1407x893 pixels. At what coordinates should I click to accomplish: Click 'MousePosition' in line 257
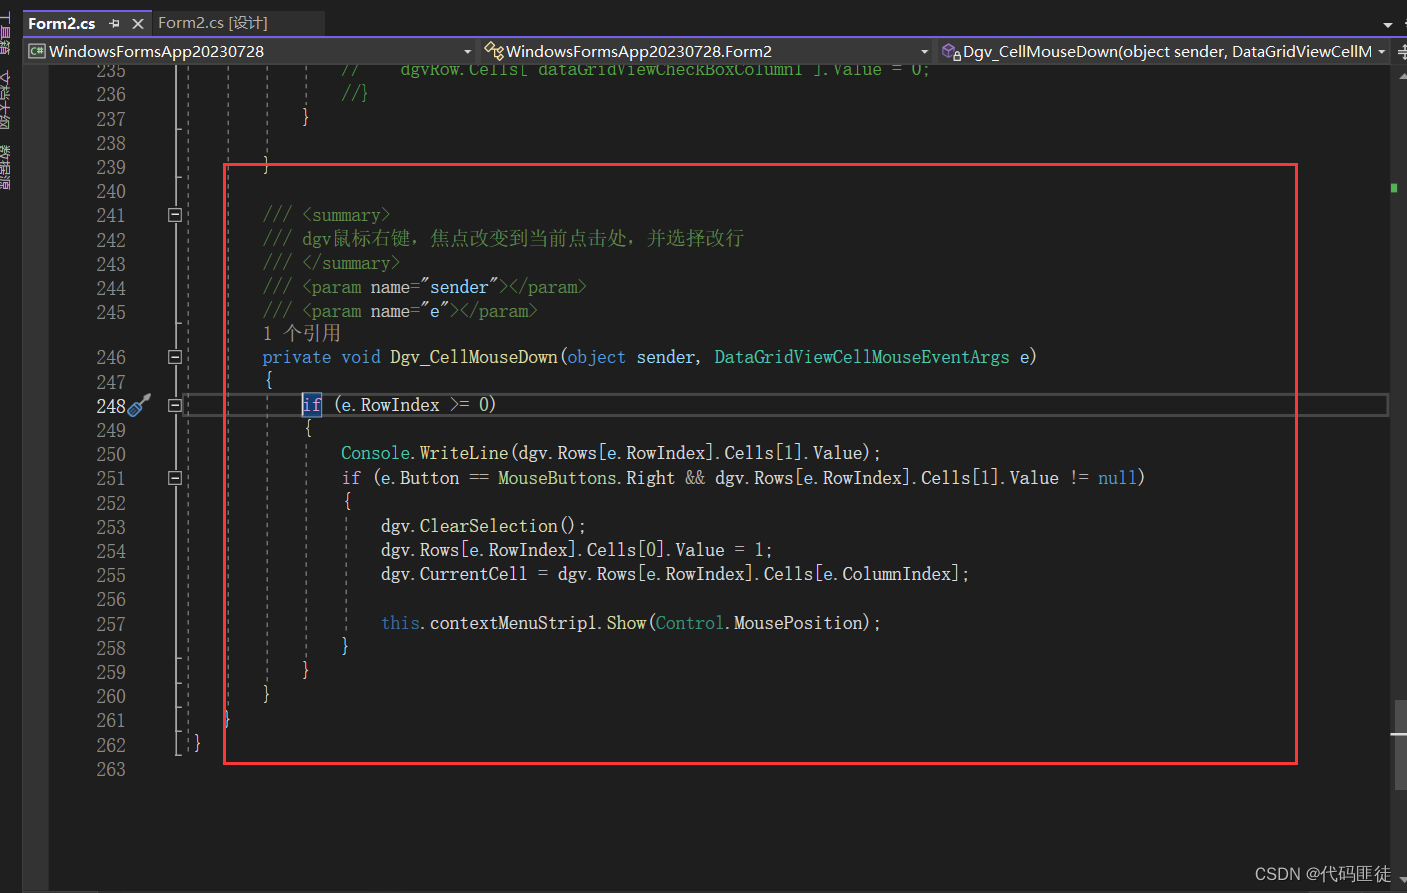pos(798,623)
